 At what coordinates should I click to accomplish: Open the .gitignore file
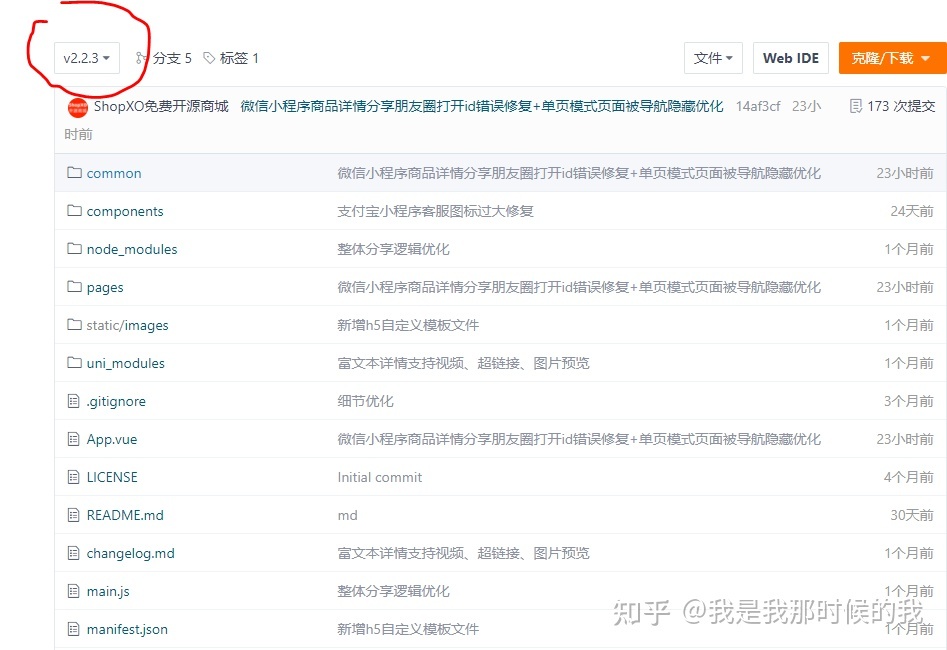(116, 402)
